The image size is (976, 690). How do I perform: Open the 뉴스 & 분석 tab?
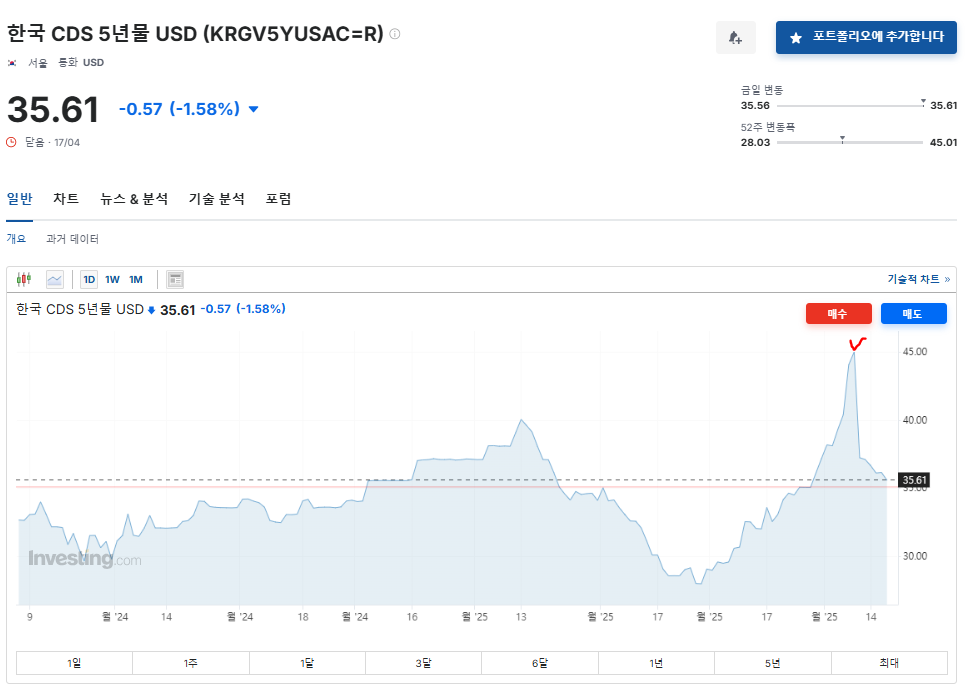tap(134, 199)
